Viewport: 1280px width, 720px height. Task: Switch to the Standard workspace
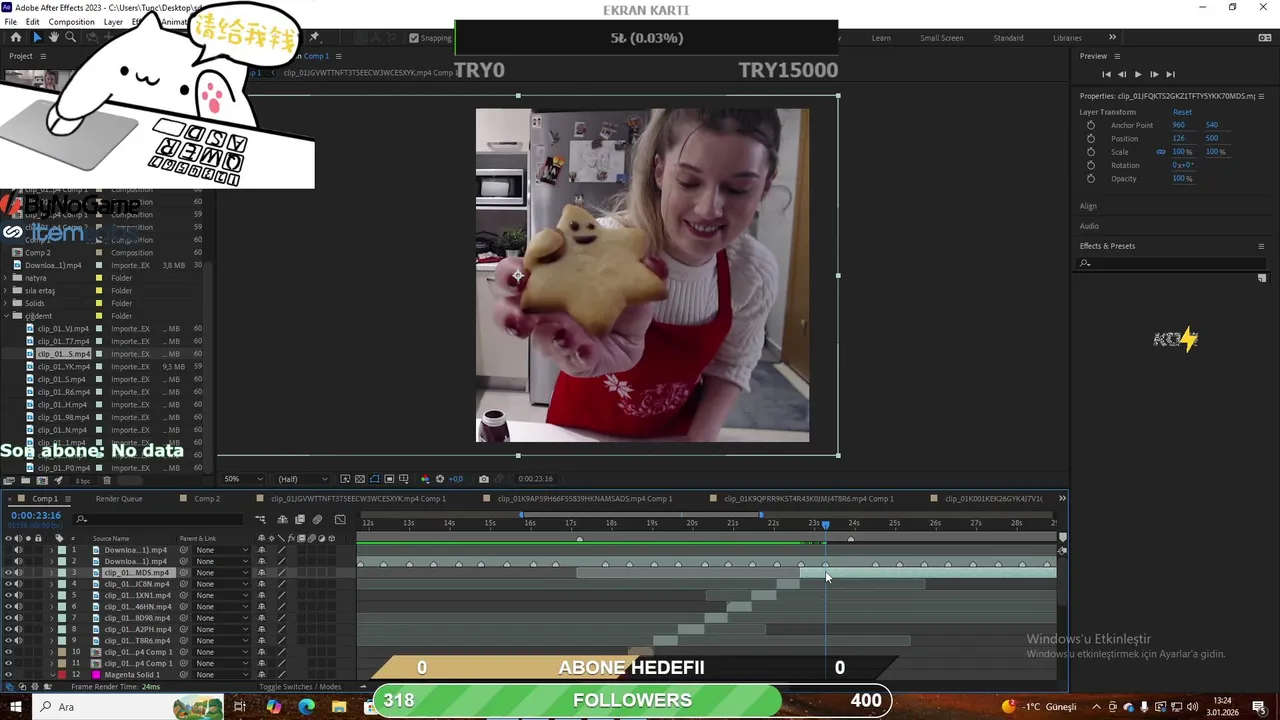[1008, 38]
